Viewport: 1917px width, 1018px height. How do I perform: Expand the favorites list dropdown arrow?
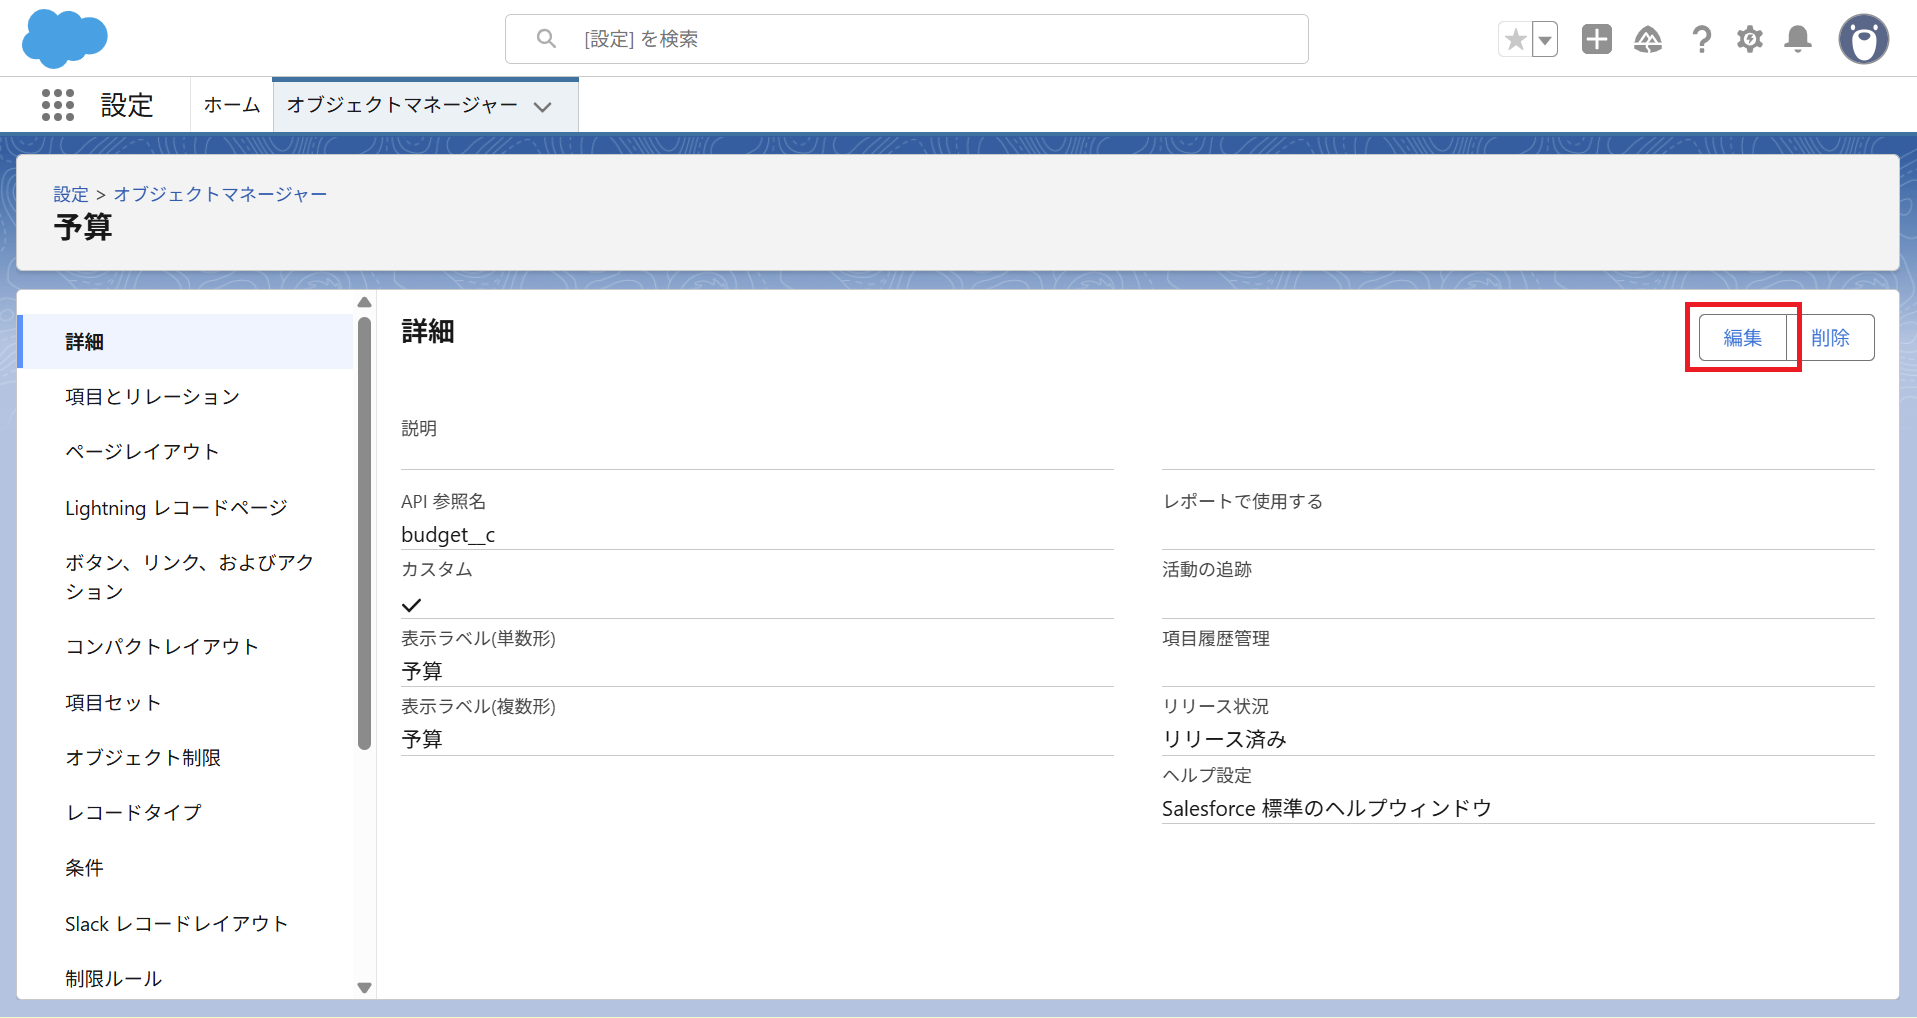pos(1545,40)
